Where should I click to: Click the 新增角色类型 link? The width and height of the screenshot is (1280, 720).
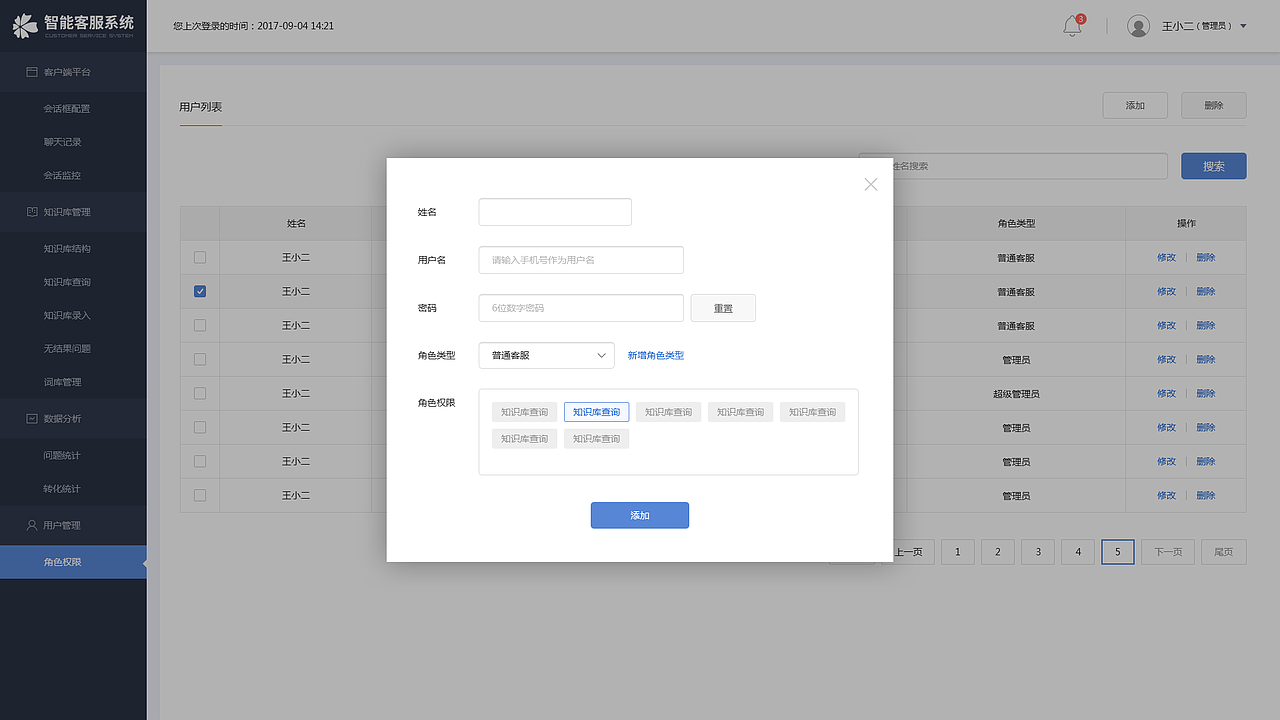(656, 355)
